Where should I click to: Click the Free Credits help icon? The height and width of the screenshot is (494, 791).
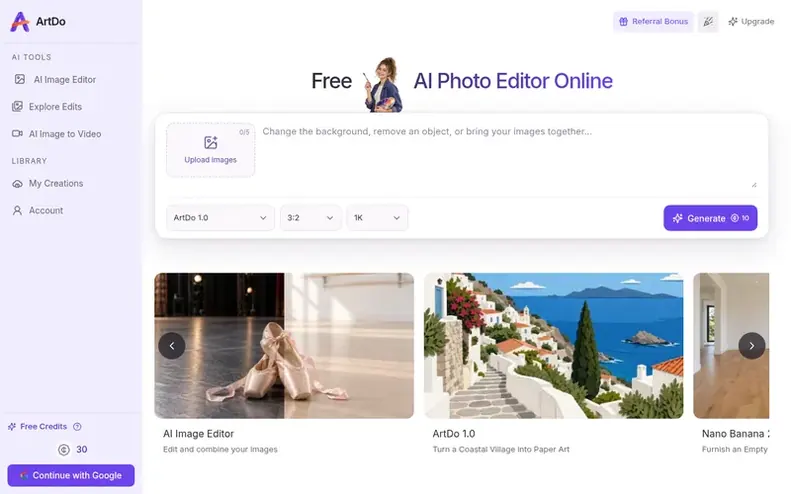[x=77, y=427]
